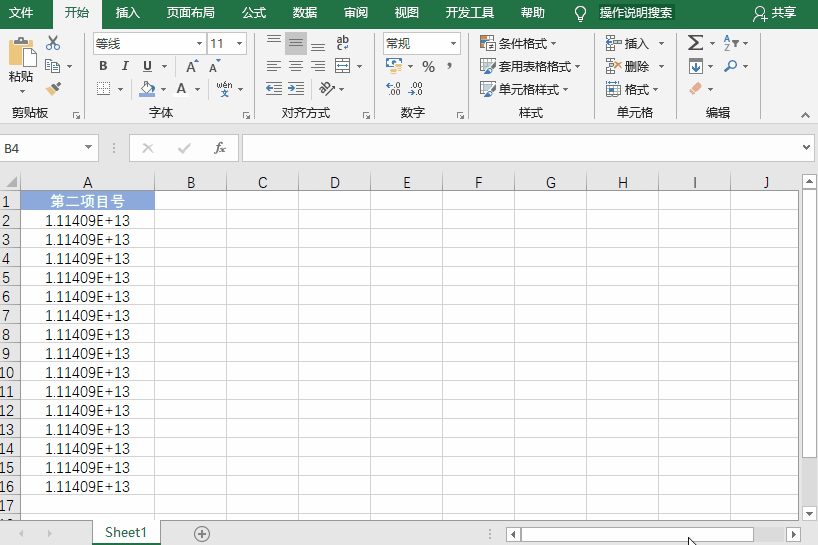Toggle Underline formatting
This screenshot has height=545, width=818.
147,66
